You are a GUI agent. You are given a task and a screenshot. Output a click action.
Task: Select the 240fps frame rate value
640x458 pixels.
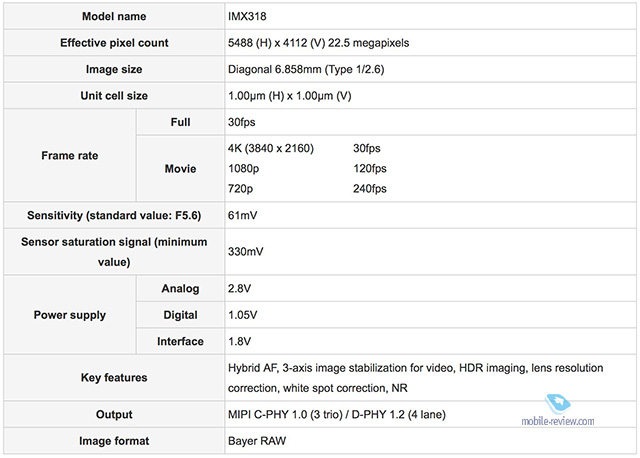click(370, 188)
